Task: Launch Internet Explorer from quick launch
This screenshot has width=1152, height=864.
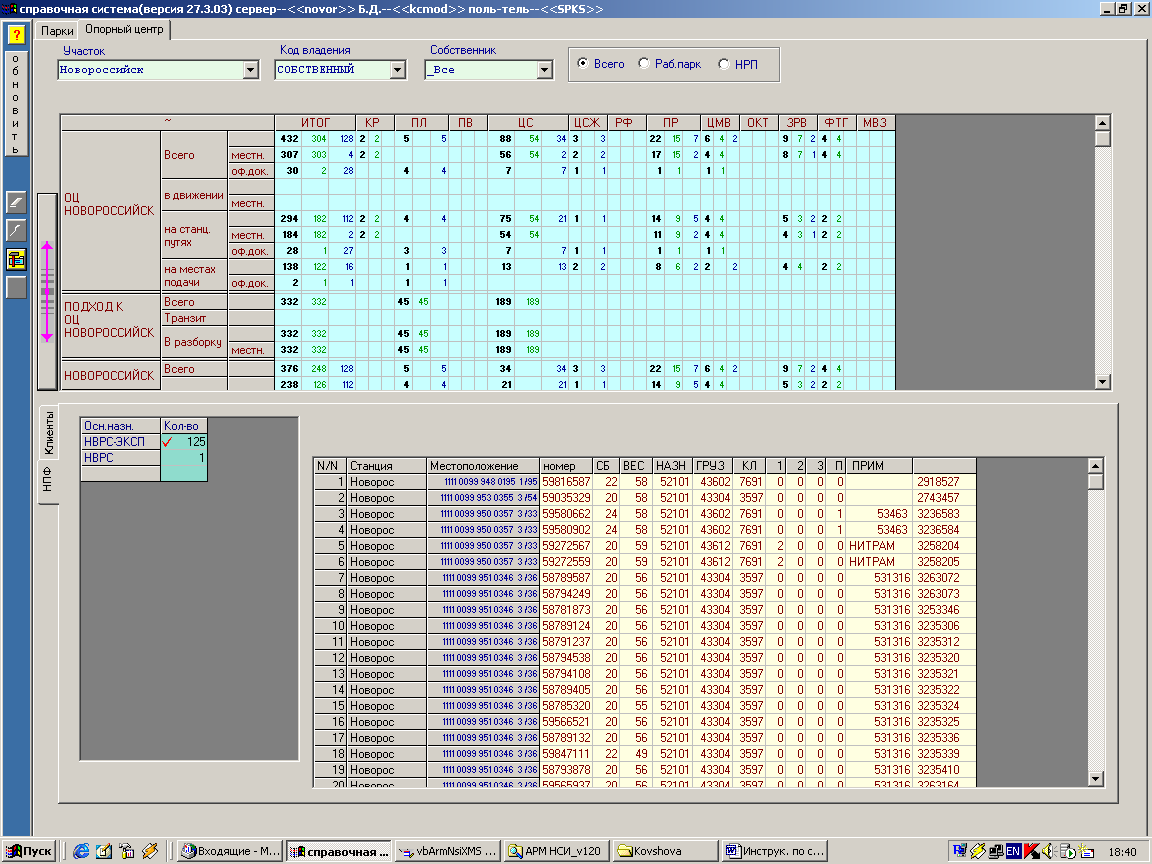Action: [x=82, y=852]
